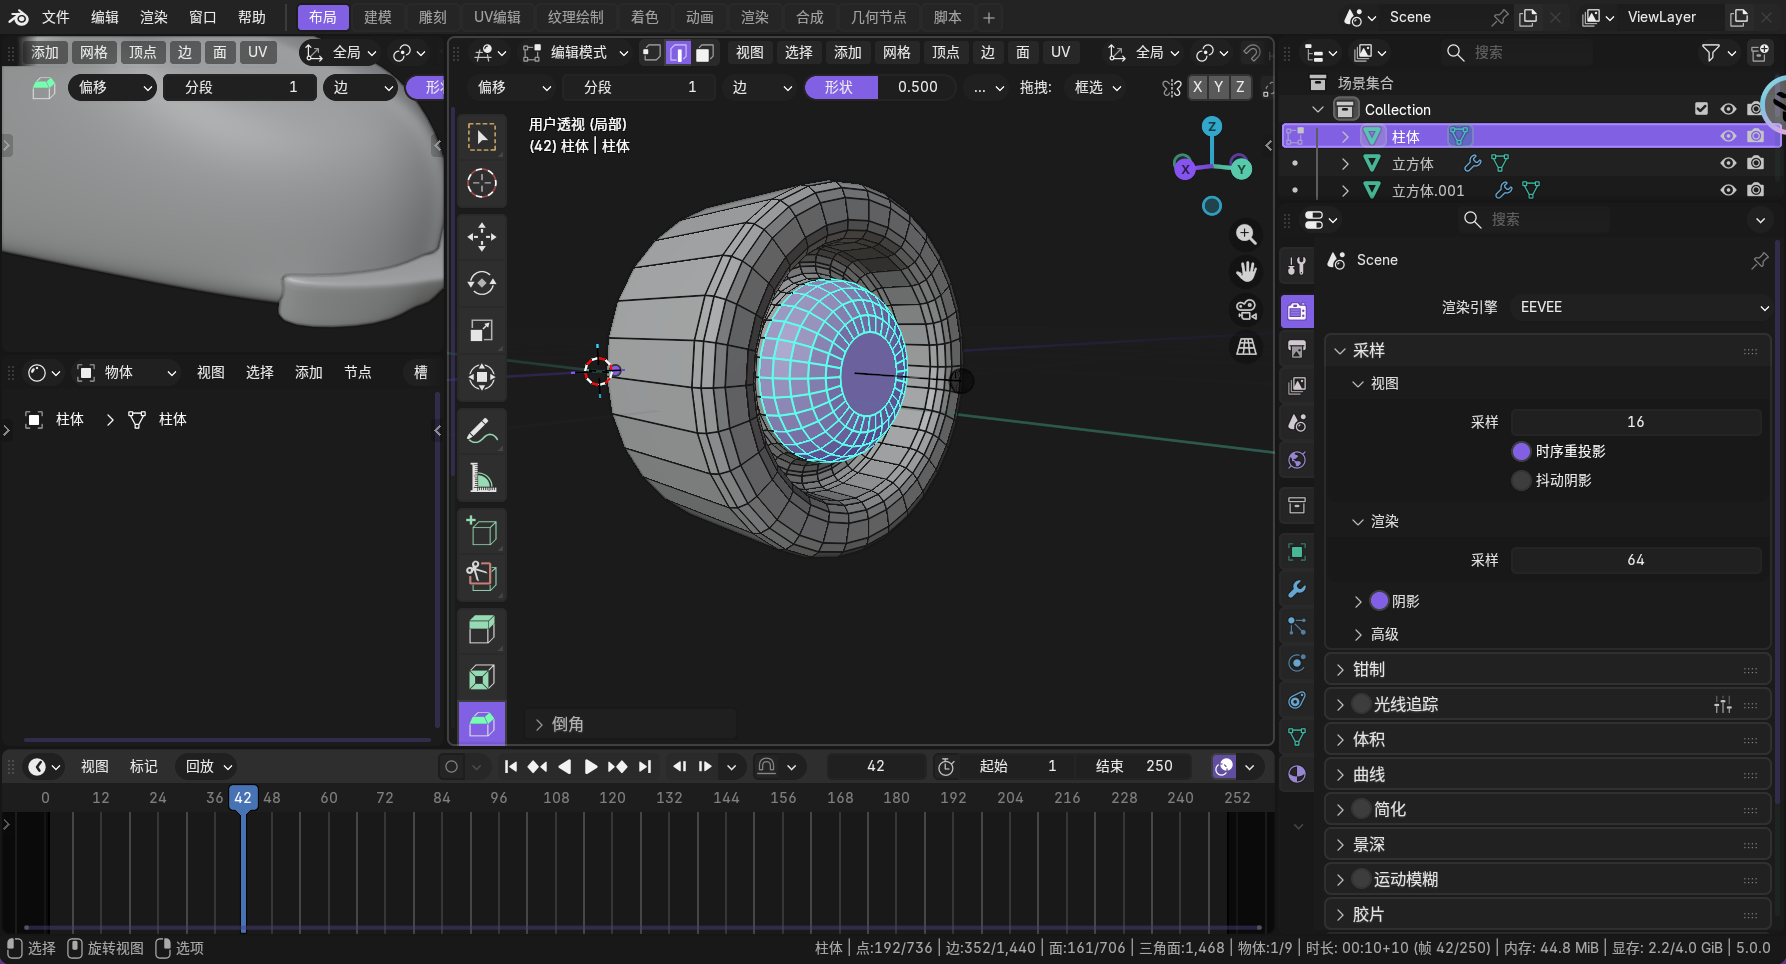This screenshot has width=1786, height=964.
Task: Activate the Scale tool
Action: [x=482, y=330]
